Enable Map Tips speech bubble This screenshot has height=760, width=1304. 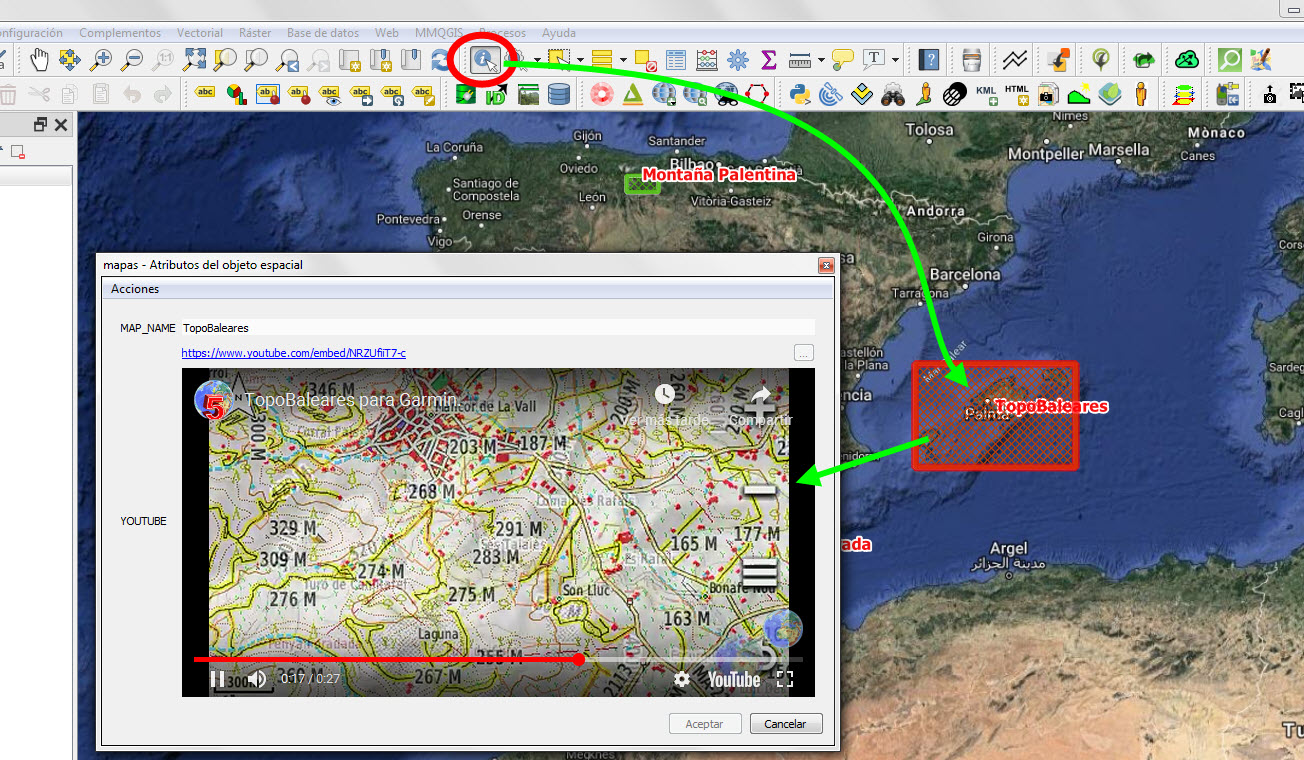coord(843,60)
